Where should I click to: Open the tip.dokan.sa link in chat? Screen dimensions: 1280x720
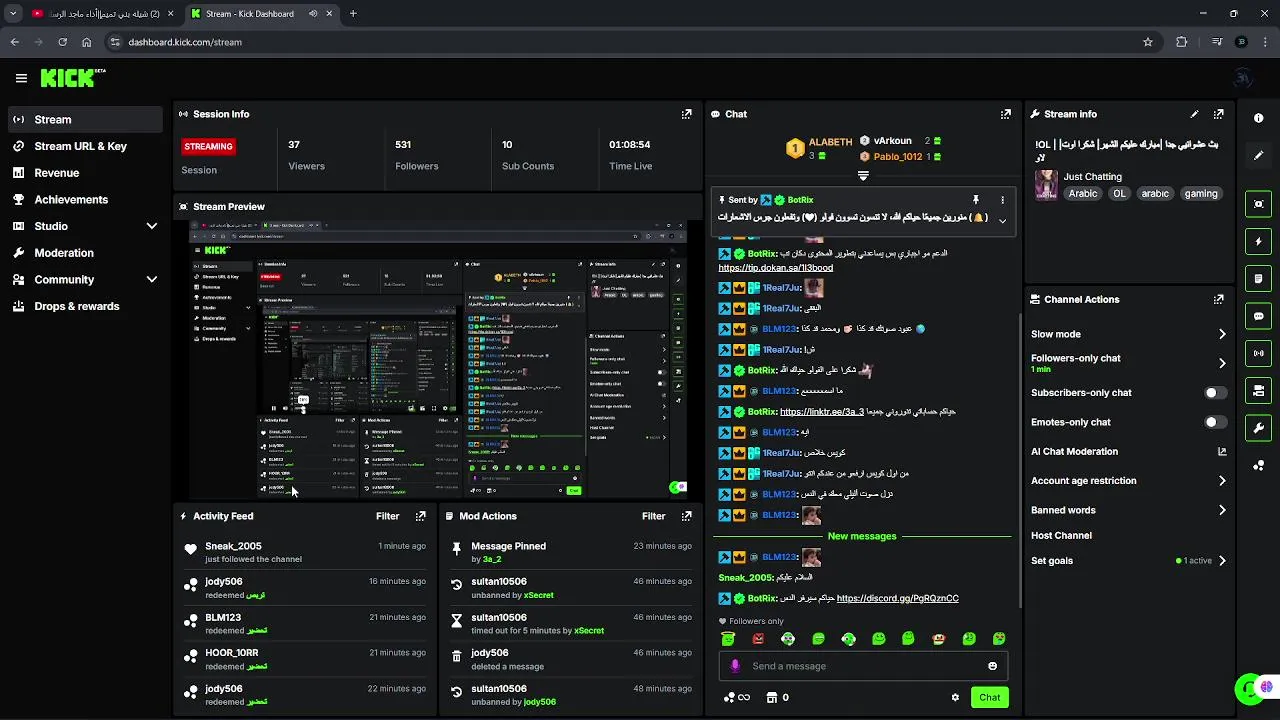[775, 268]
